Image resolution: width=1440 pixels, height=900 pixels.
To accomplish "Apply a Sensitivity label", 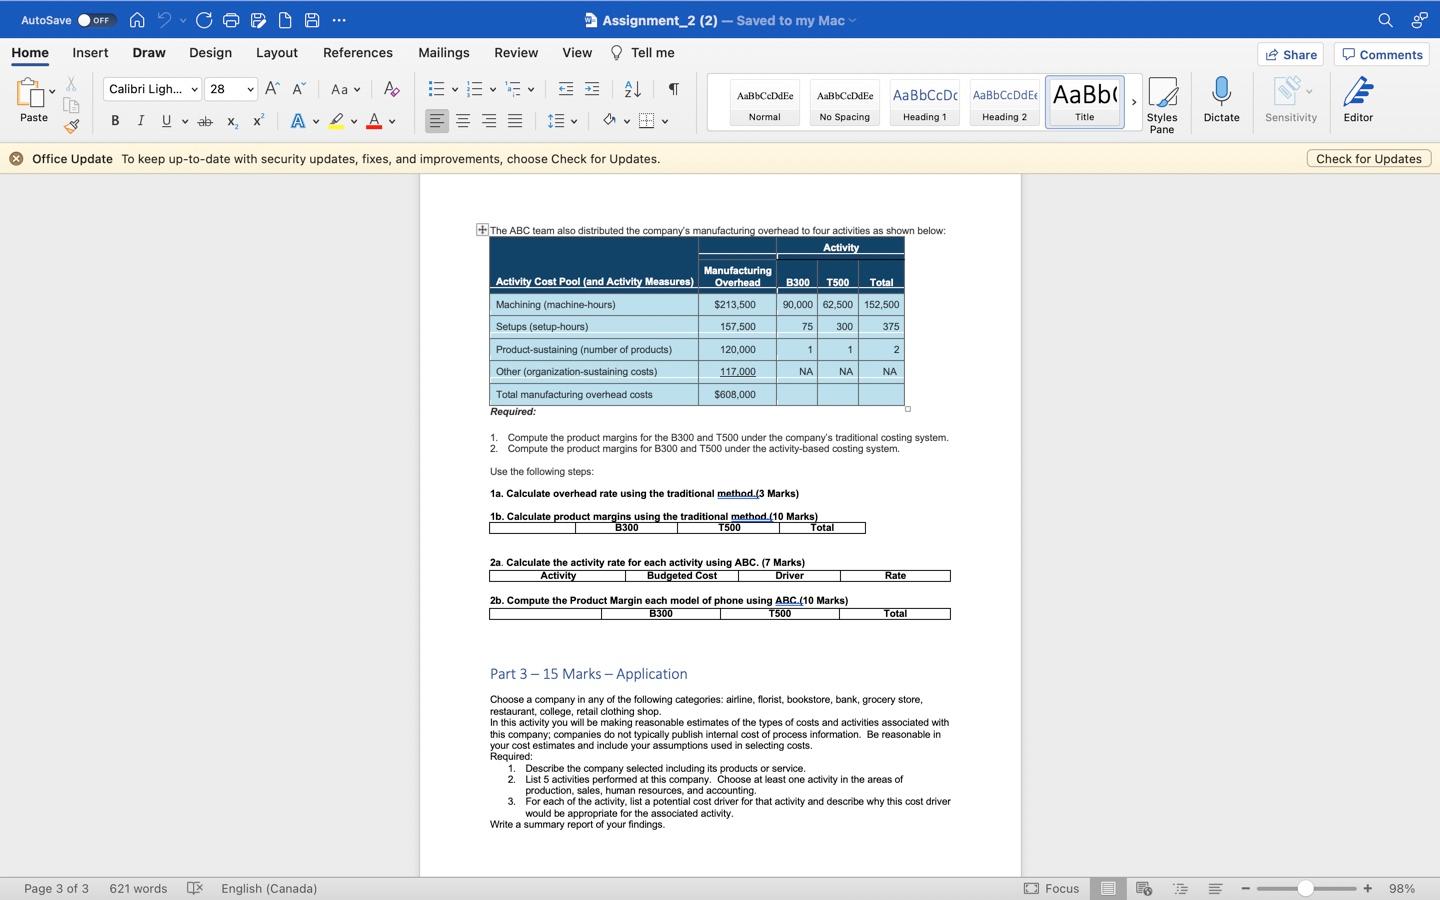I will point(1289,100).
